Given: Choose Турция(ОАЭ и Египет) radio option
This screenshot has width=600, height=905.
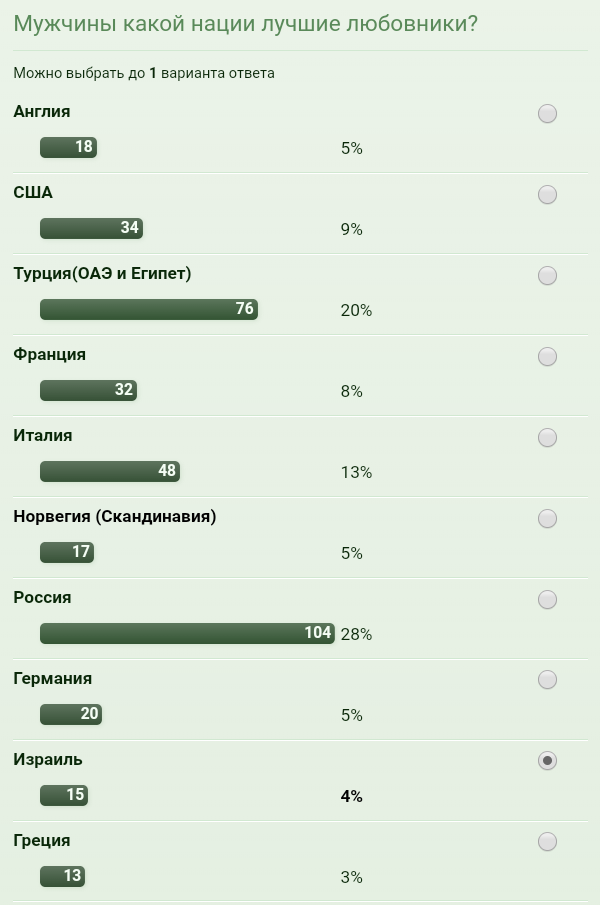Looking at the screenshot, I should point(547,276).
